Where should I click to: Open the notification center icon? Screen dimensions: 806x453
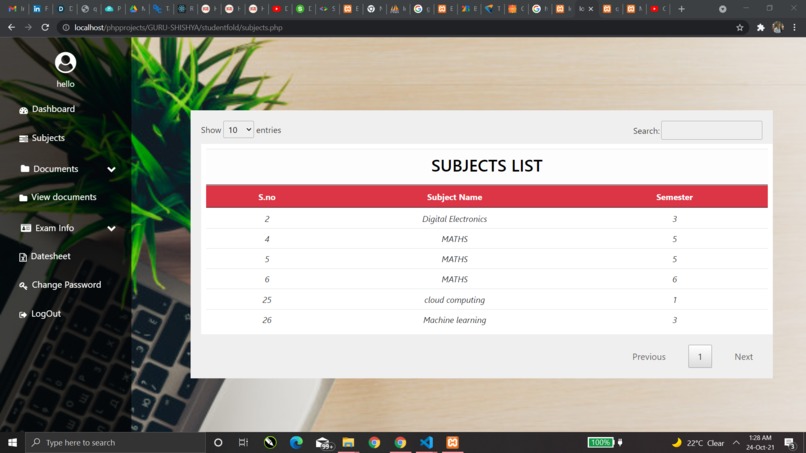(x=790, y=443)
